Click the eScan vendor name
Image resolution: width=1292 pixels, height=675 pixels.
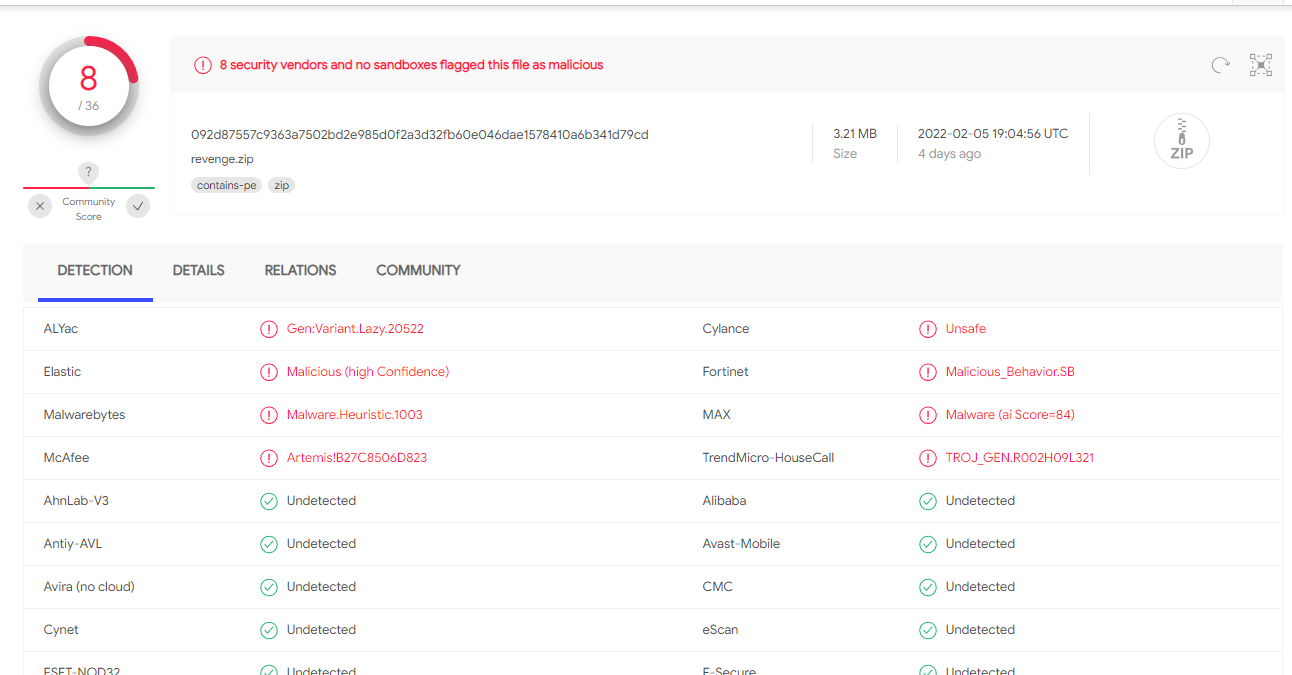click(x=722, y=630)
